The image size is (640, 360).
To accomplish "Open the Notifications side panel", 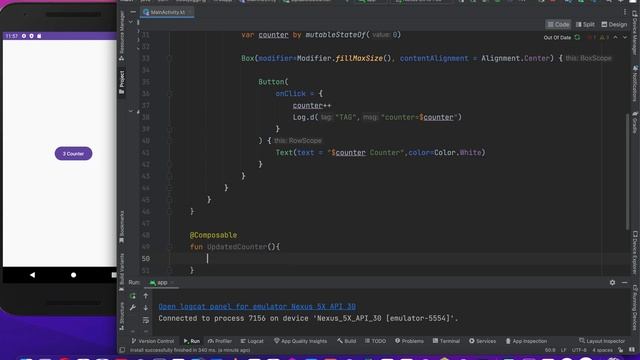I will click(x=635, y=84).
